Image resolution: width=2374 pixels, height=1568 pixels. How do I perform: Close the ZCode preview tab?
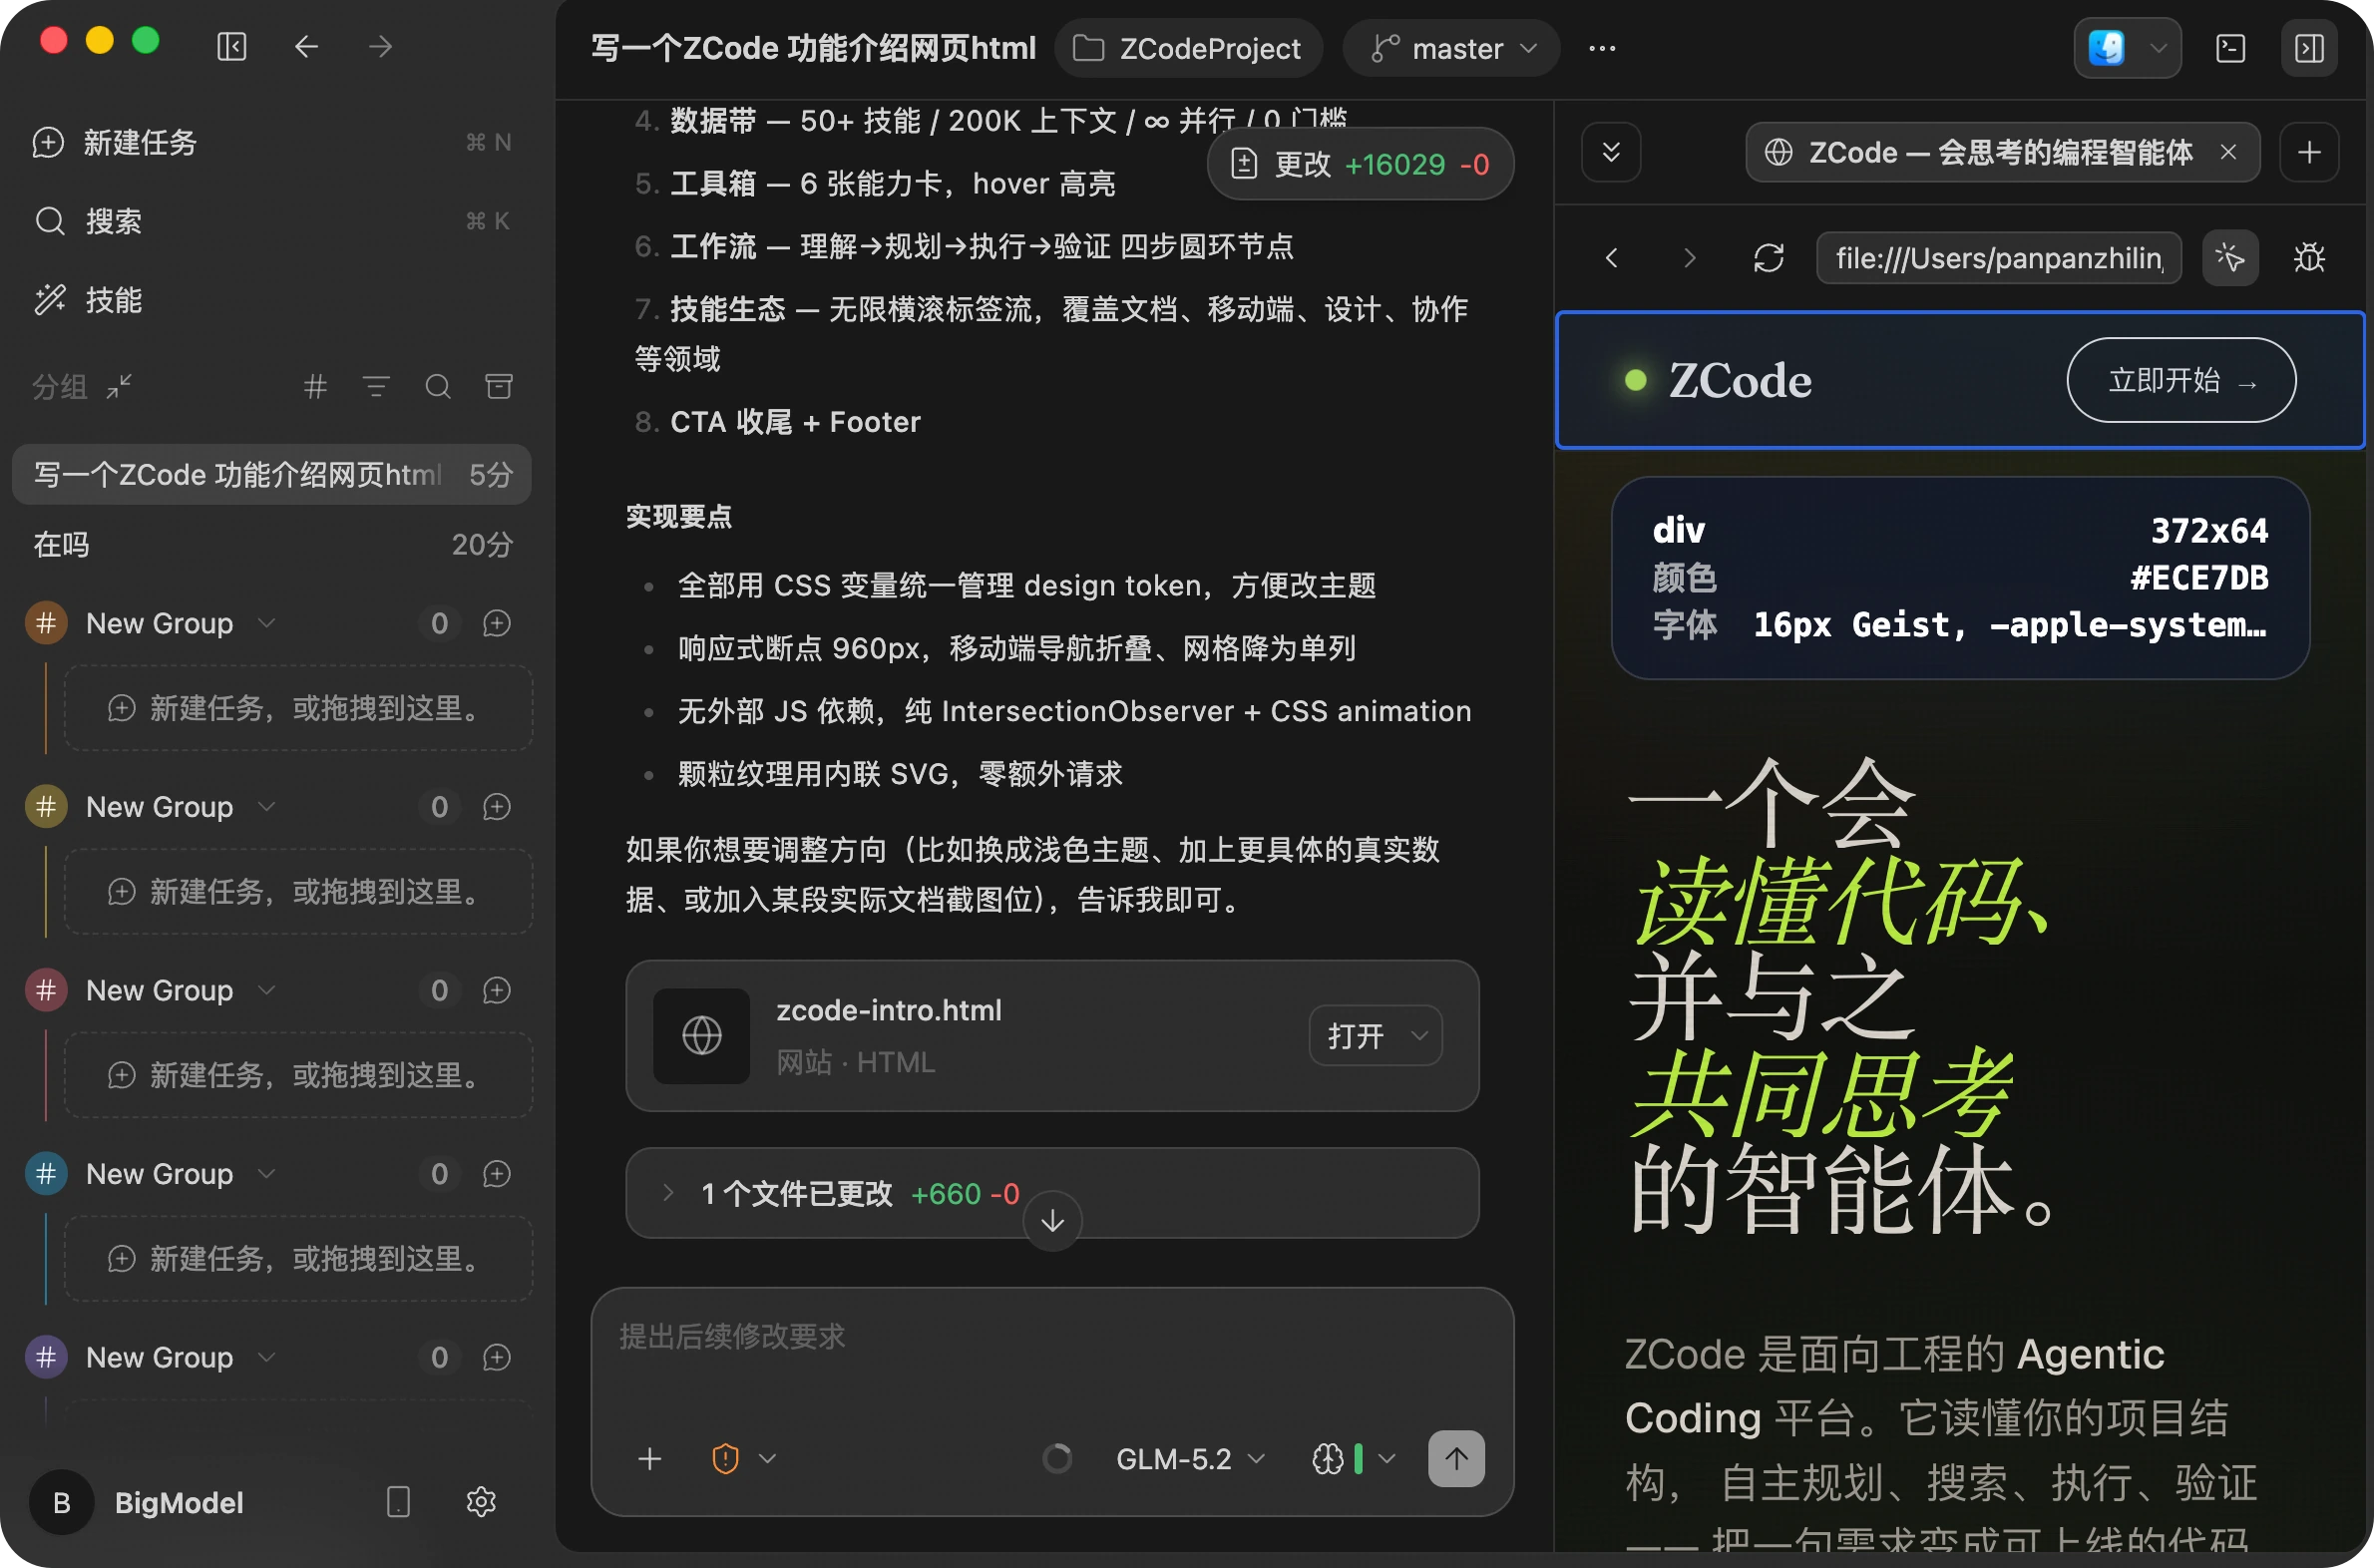click(x=2228, y=152)
